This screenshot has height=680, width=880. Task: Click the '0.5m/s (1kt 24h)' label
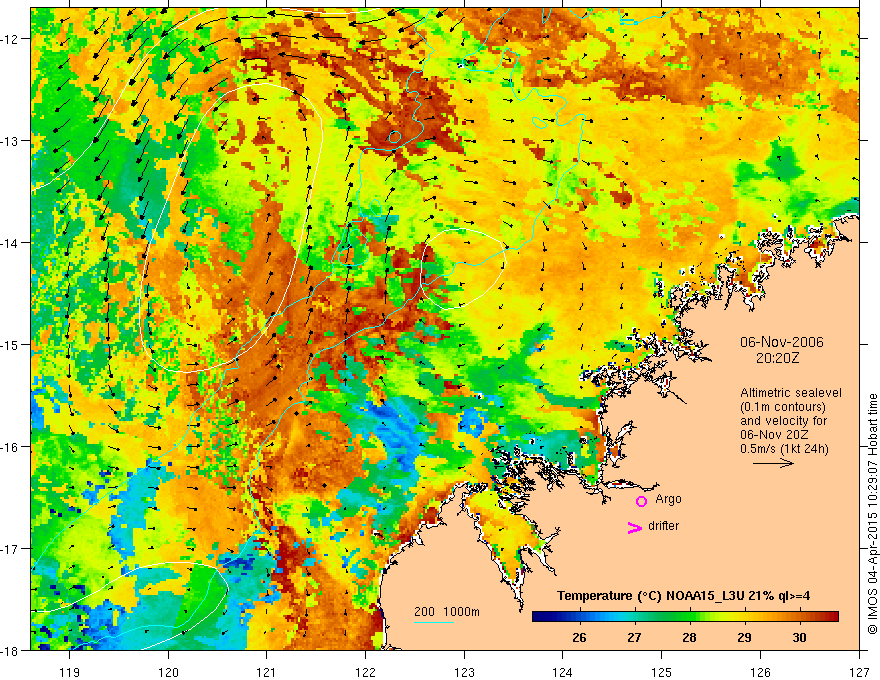coord(784,449)
